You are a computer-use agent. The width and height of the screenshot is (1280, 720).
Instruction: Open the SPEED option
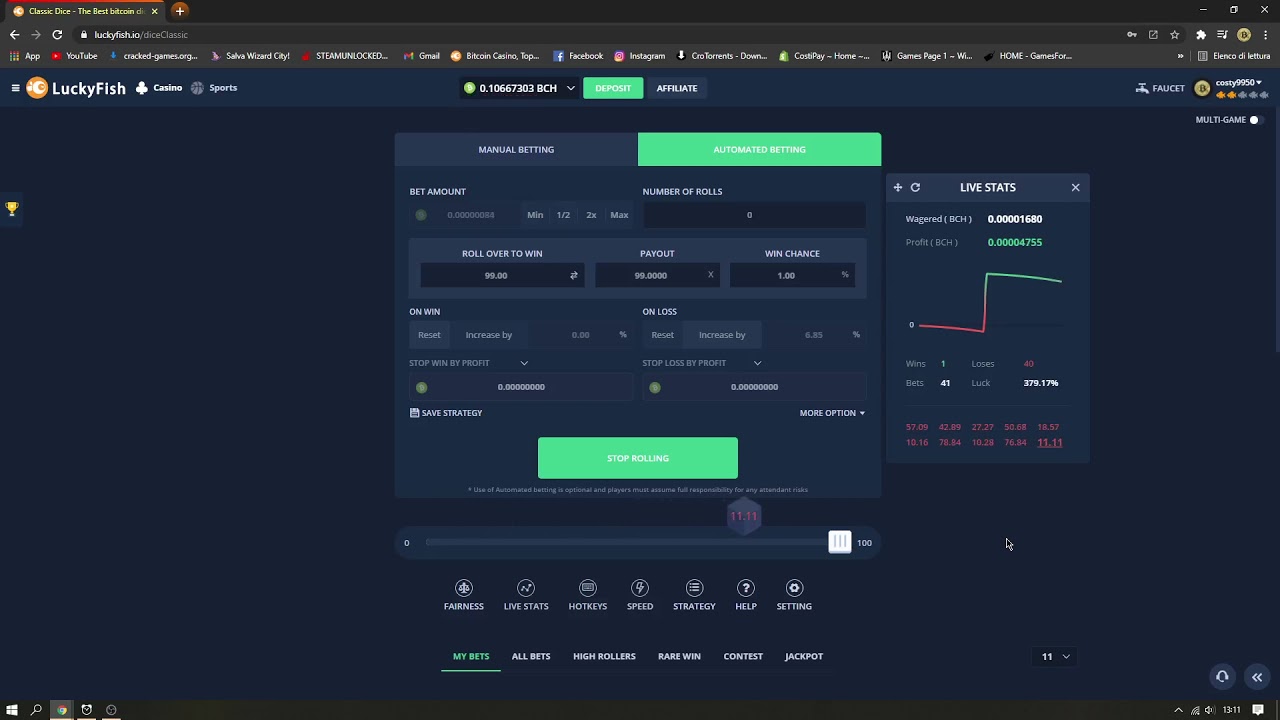tap(640, 595)
